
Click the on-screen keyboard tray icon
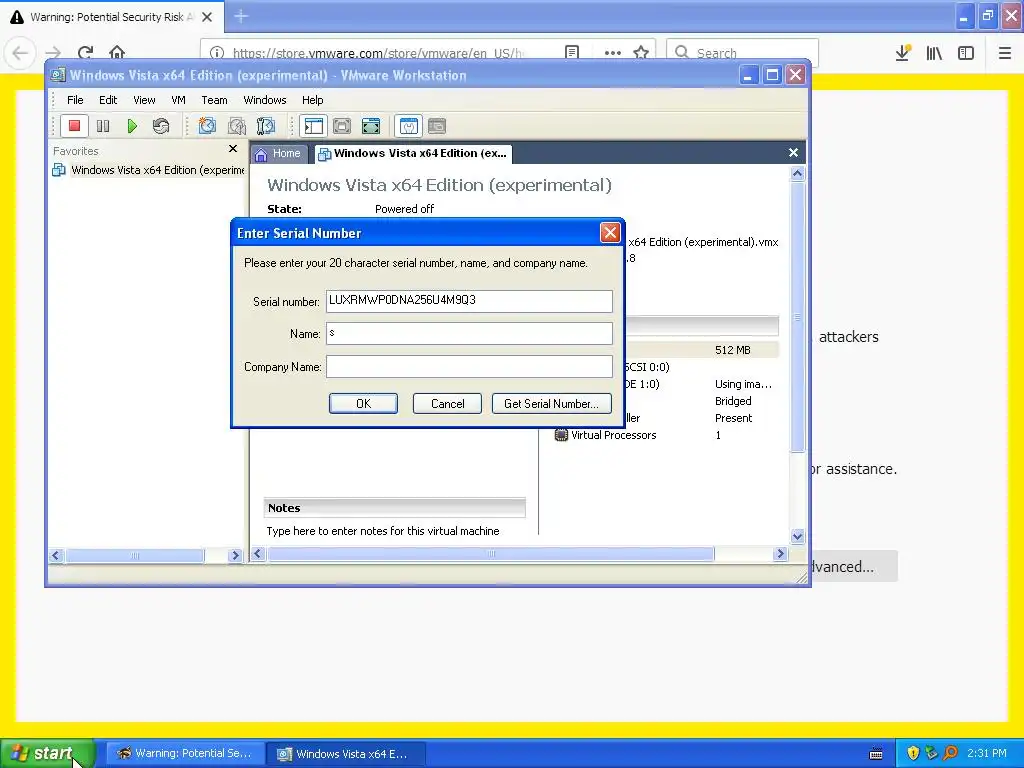(x=876, y=754)
